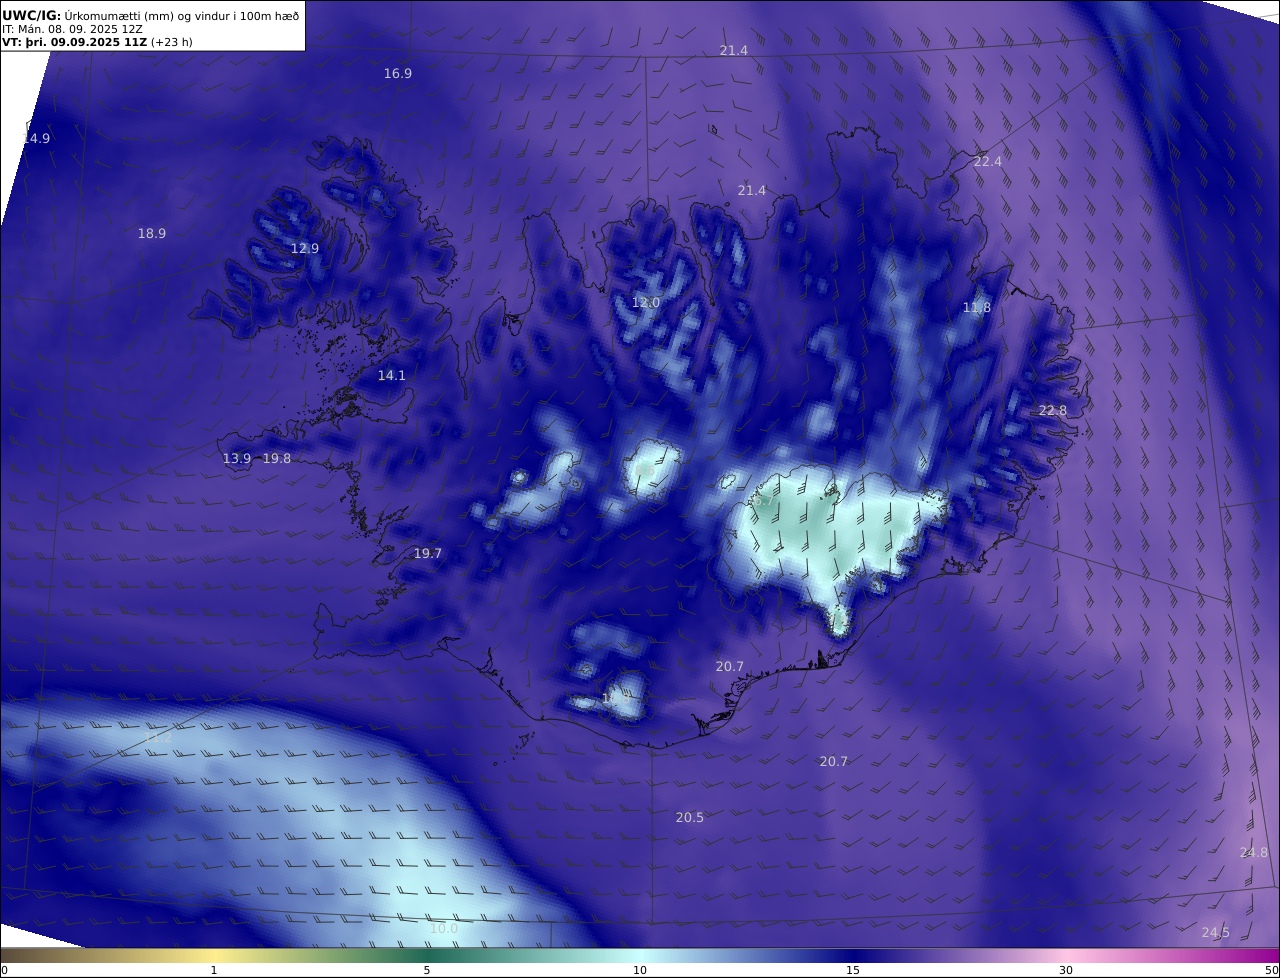Image resolution: width=1280 pixels, height=978 pixels.
Task: Click the map value 12.0
Action: (646, 302)
